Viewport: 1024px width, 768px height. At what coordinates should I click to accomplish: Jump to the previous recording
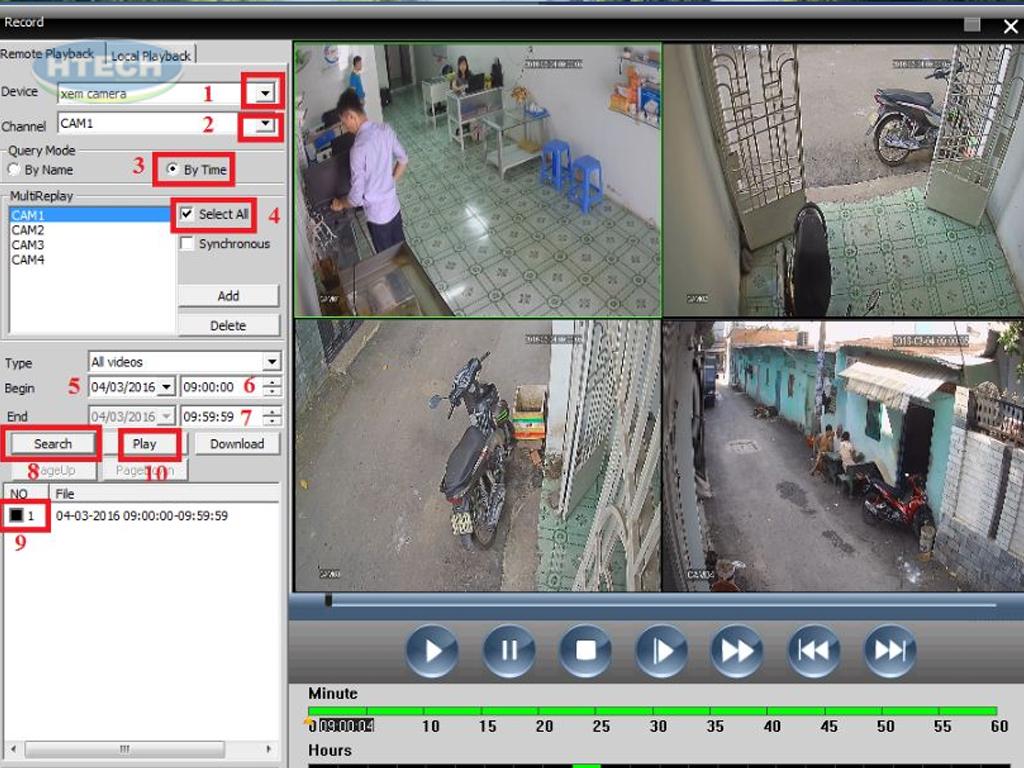[813, 651]
